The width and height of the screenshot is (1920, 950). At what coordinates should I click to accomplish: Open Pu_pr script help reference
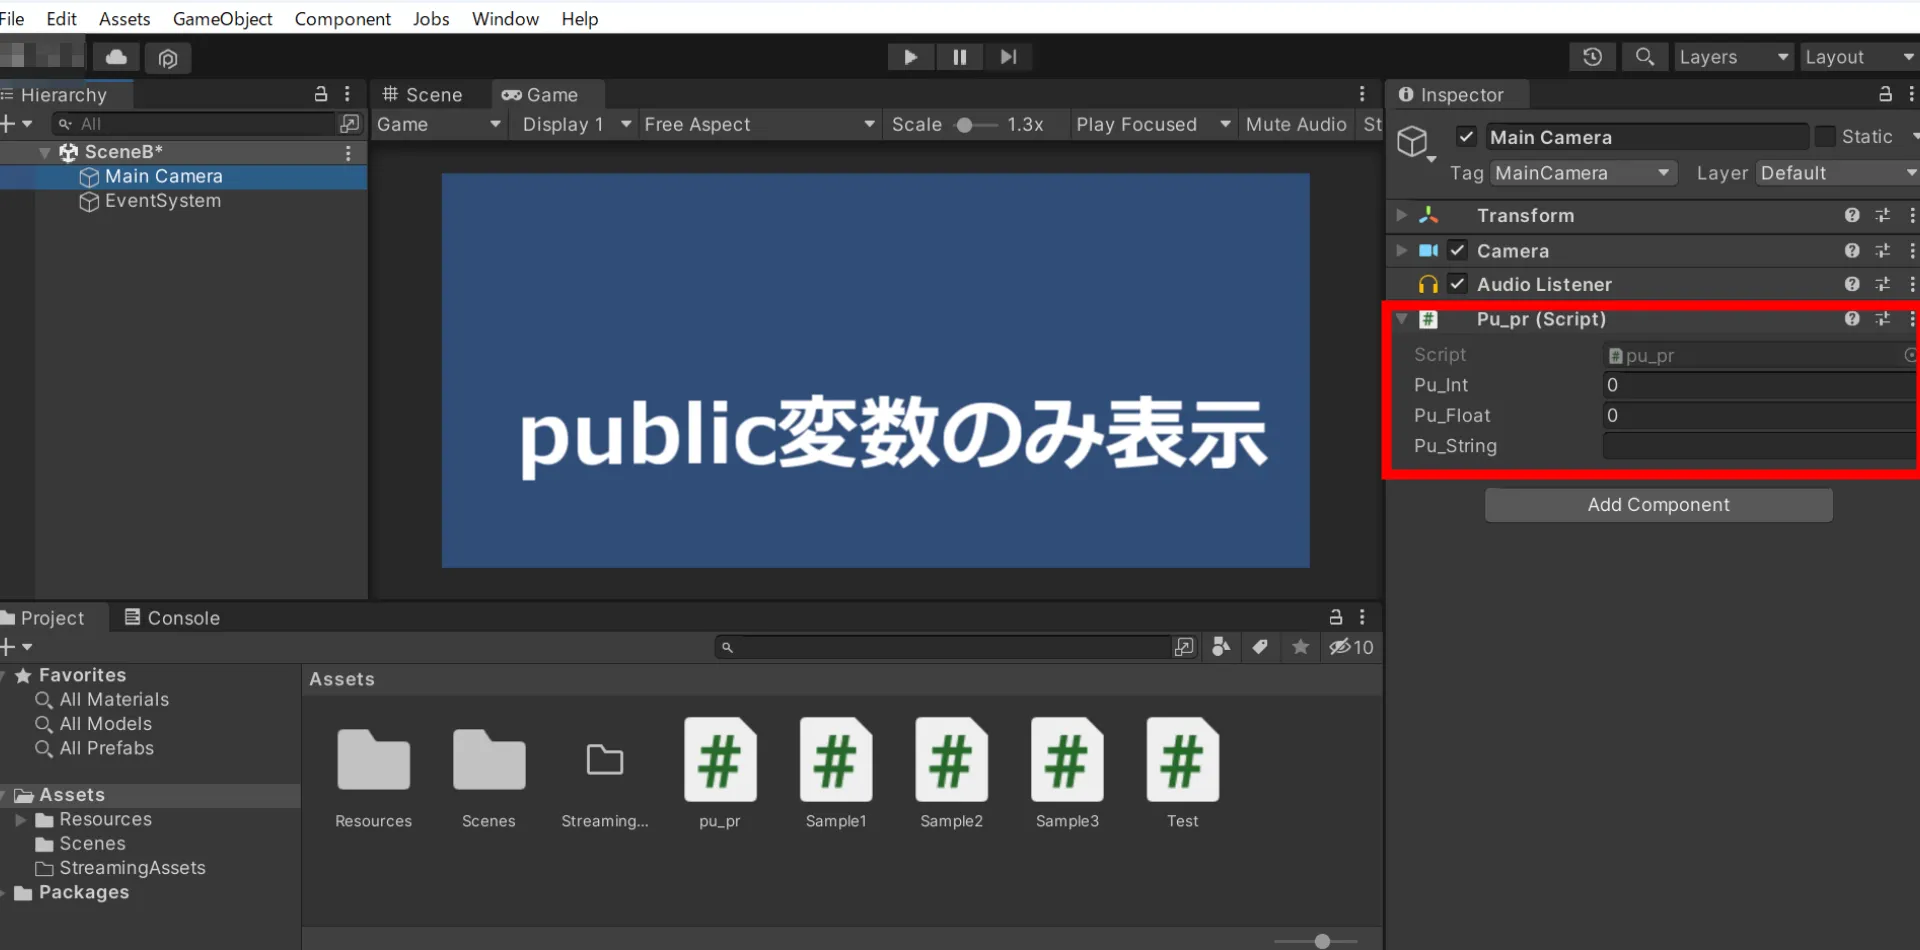point(1852,318)
